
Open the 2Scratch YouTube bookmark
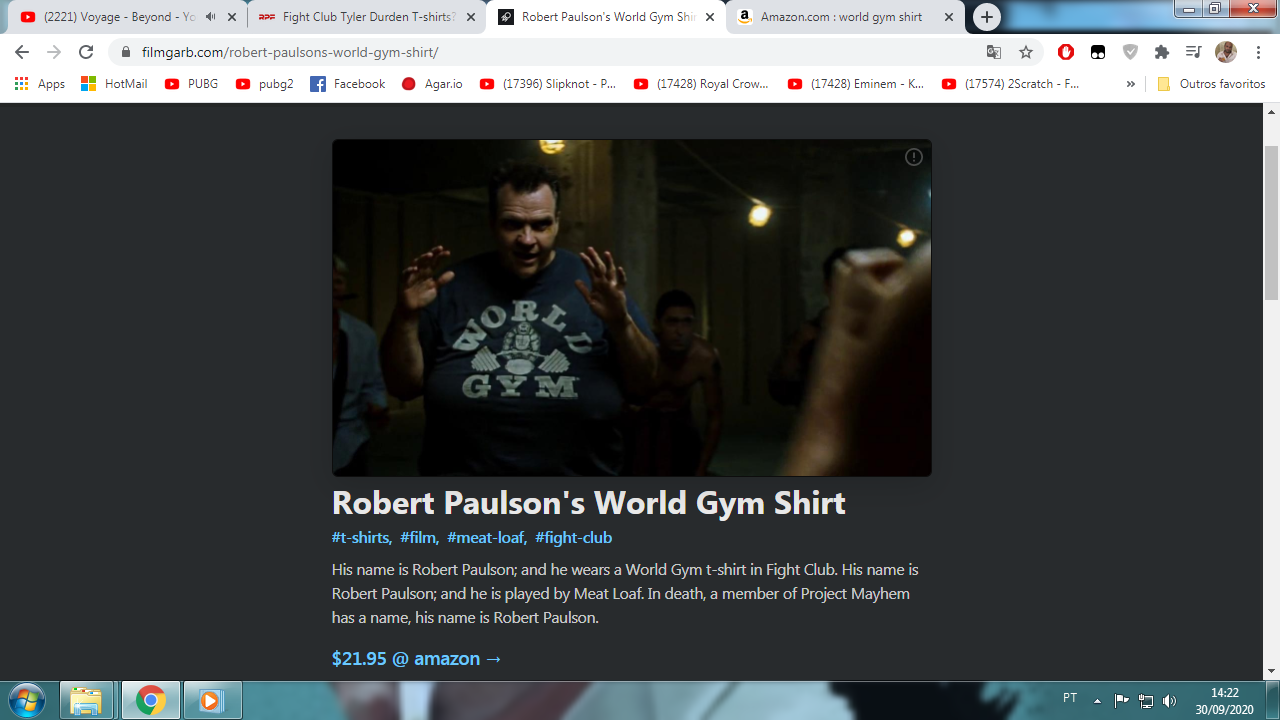(1011, 84)
